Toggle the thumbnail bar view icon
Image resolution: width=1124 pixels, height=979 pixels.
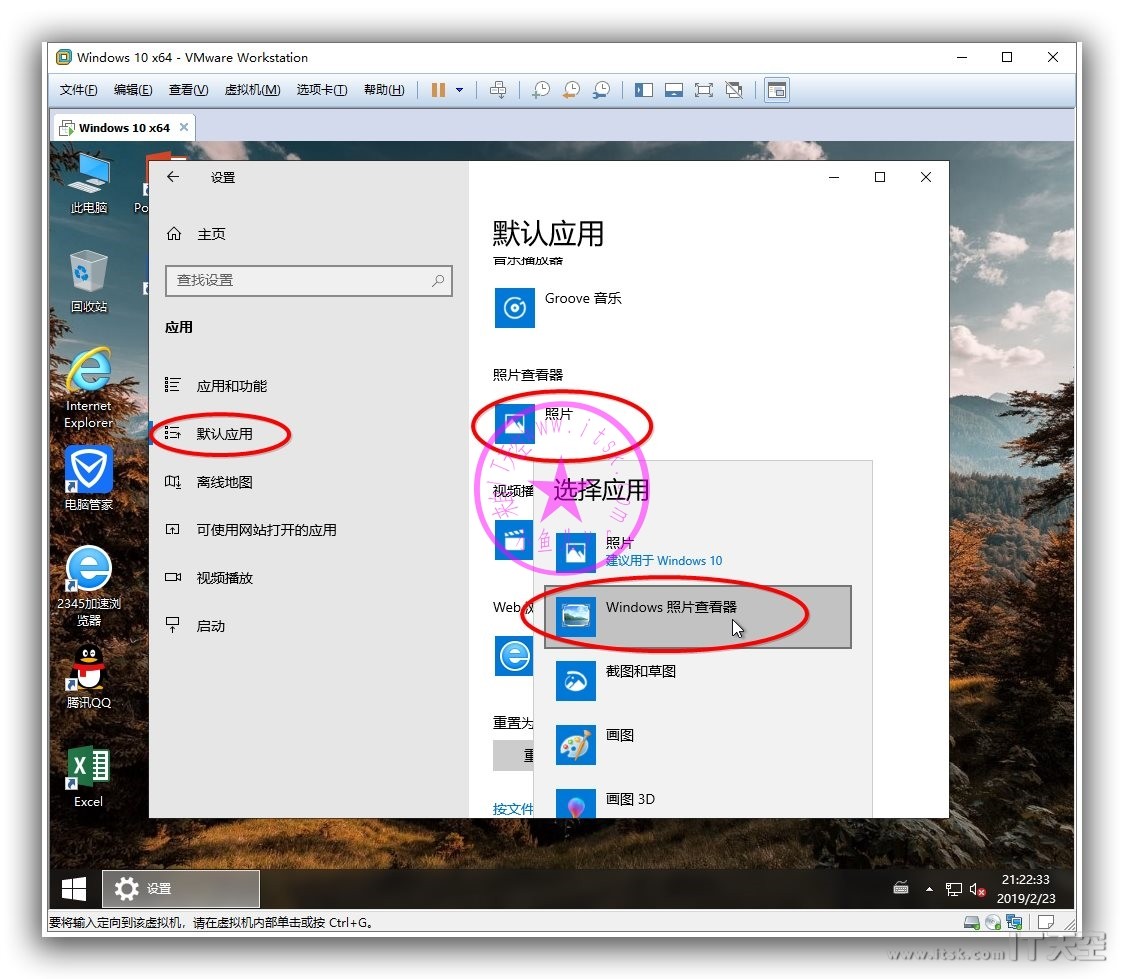coord(674,90)
